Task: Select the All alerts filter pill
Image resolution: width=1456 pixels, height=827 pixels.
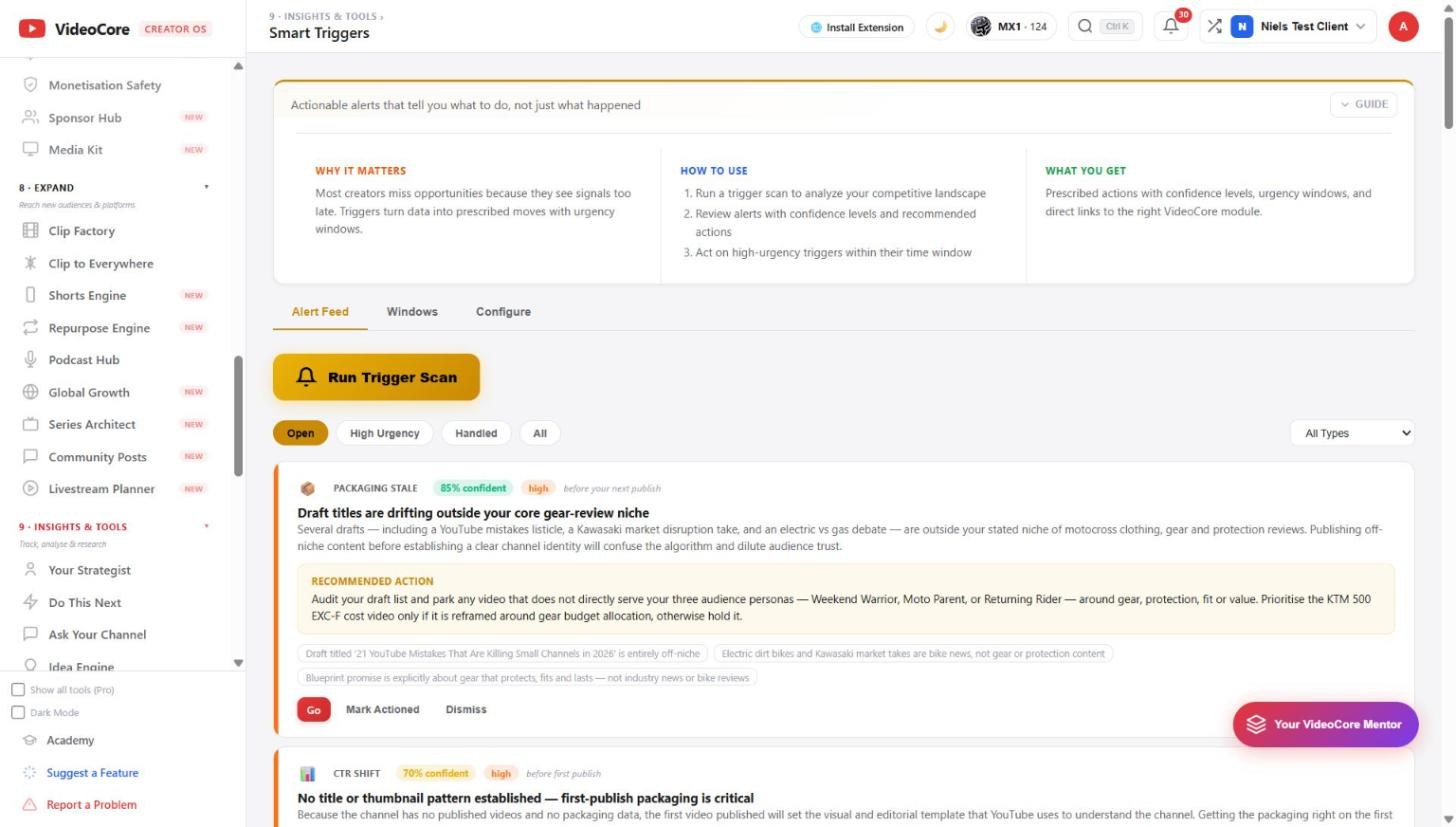Action: 540,433
